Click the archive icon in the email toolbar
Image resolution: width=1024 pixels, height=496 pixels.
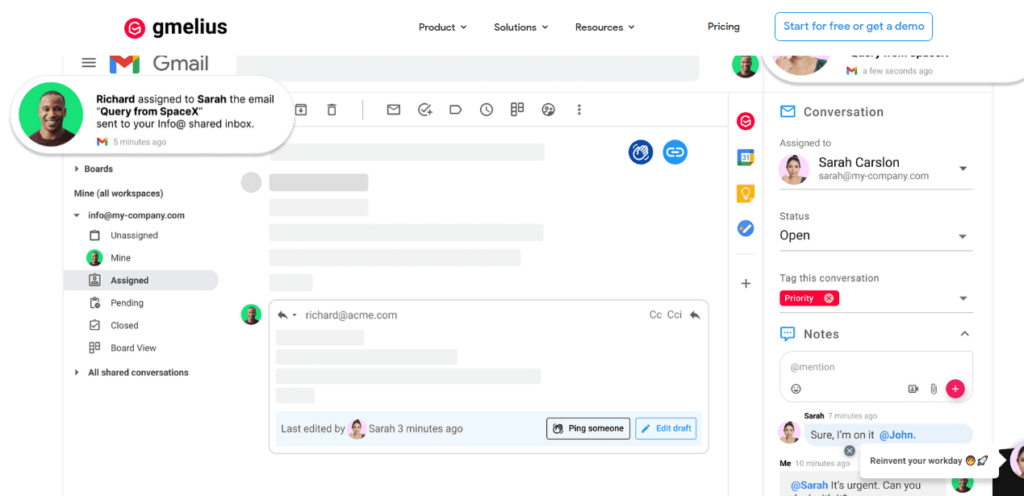pyautogui.click(x=301, y=110)
